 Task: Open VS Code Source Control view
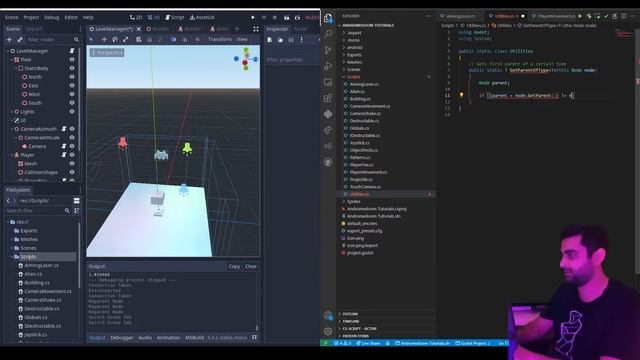click(328, 50)
